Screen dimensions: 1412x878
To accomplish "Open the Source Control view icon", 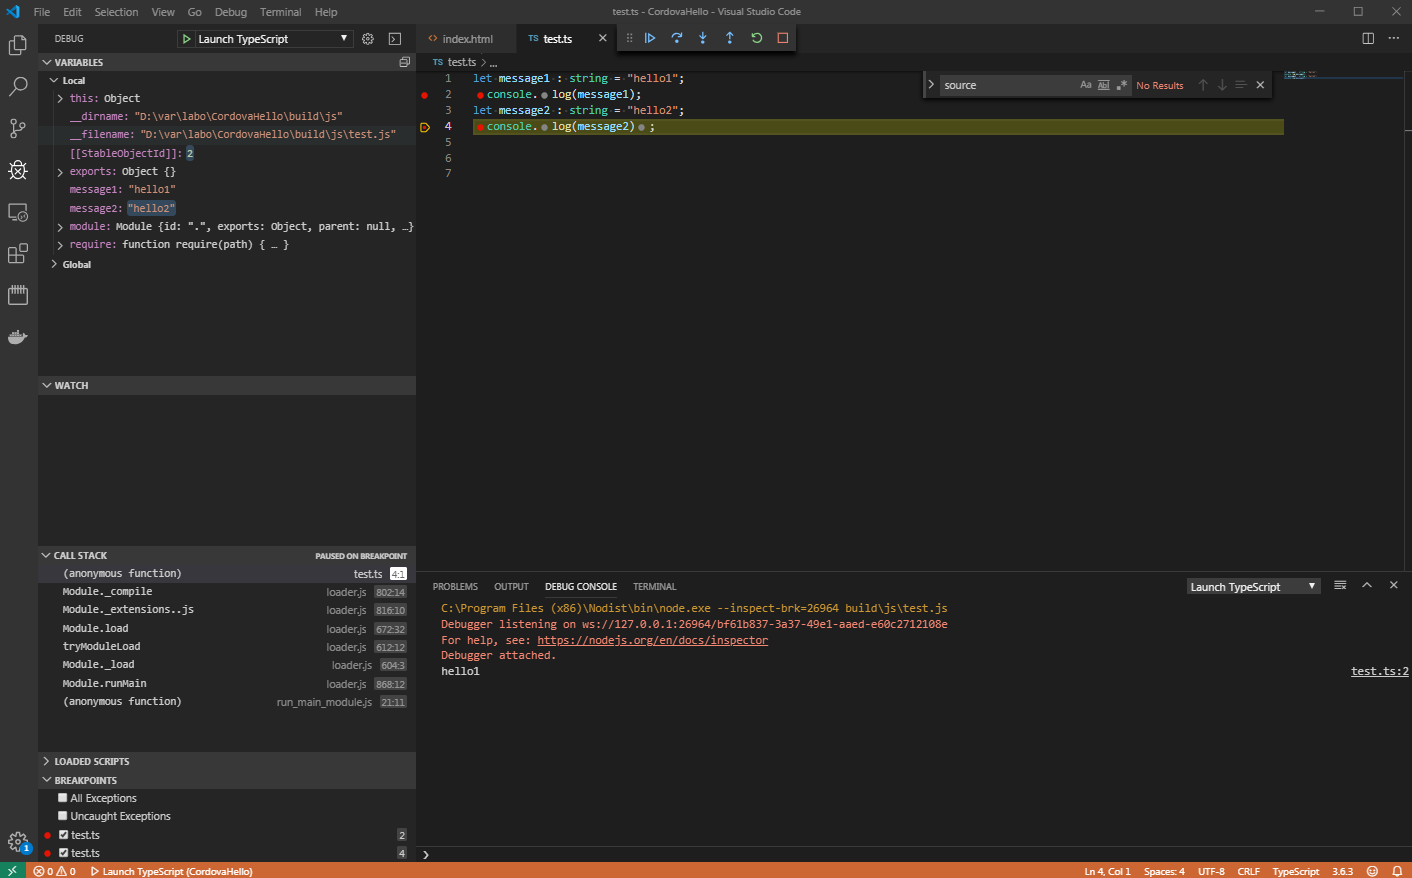I will tap(17, 128).
